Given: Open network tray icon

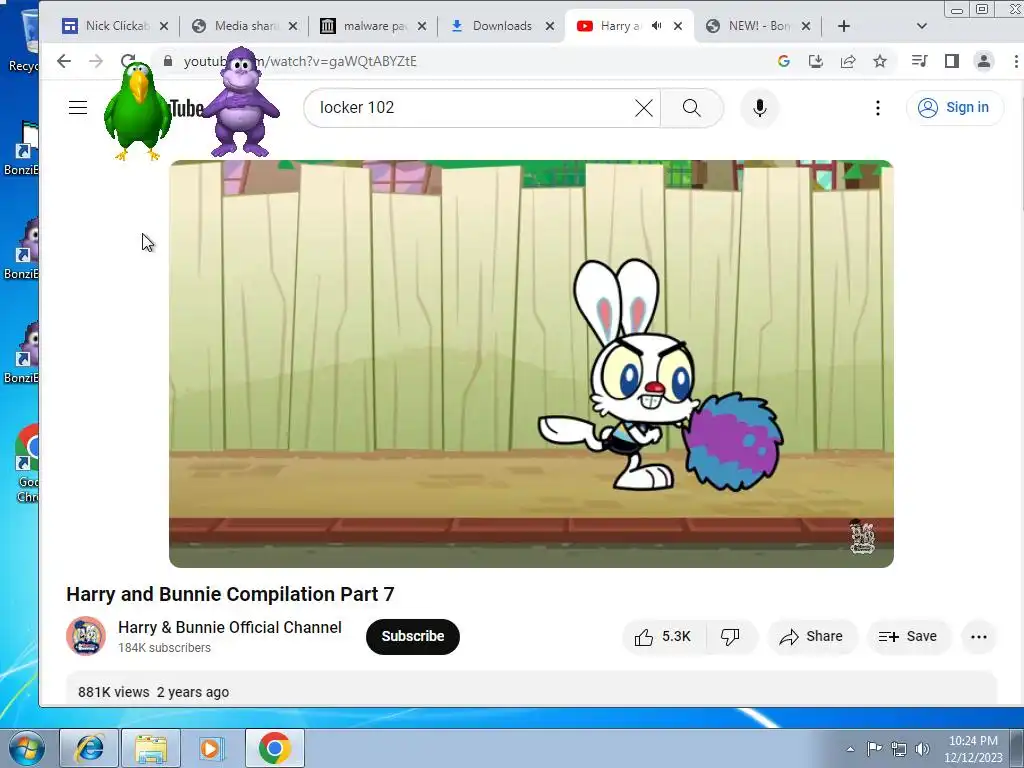Looking at the screenshot, I should pos(899,748).
